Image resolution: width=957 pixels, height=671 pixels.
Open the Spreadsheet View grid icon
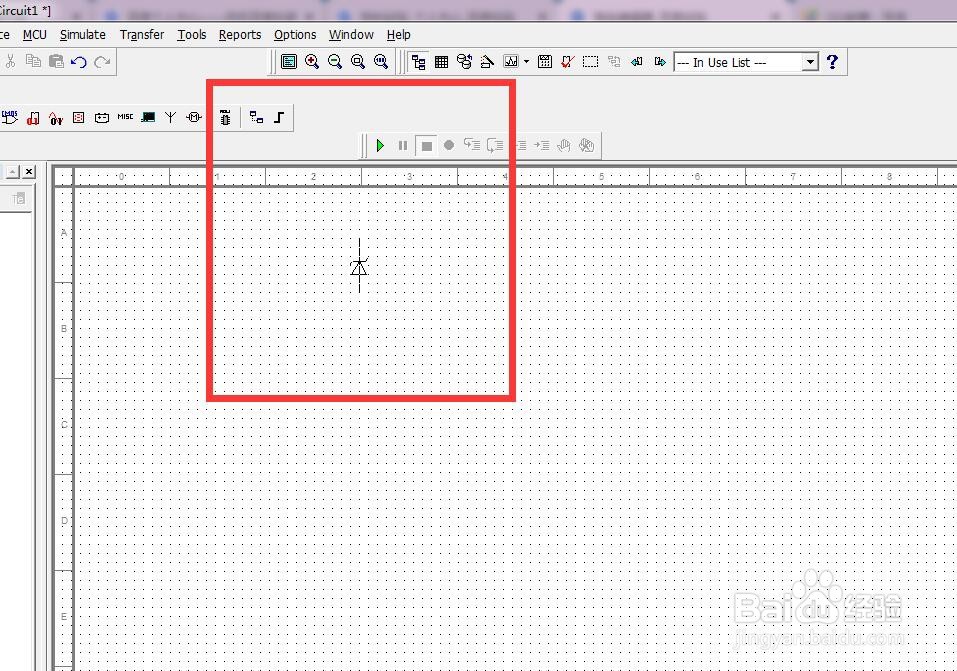(441, 62)
